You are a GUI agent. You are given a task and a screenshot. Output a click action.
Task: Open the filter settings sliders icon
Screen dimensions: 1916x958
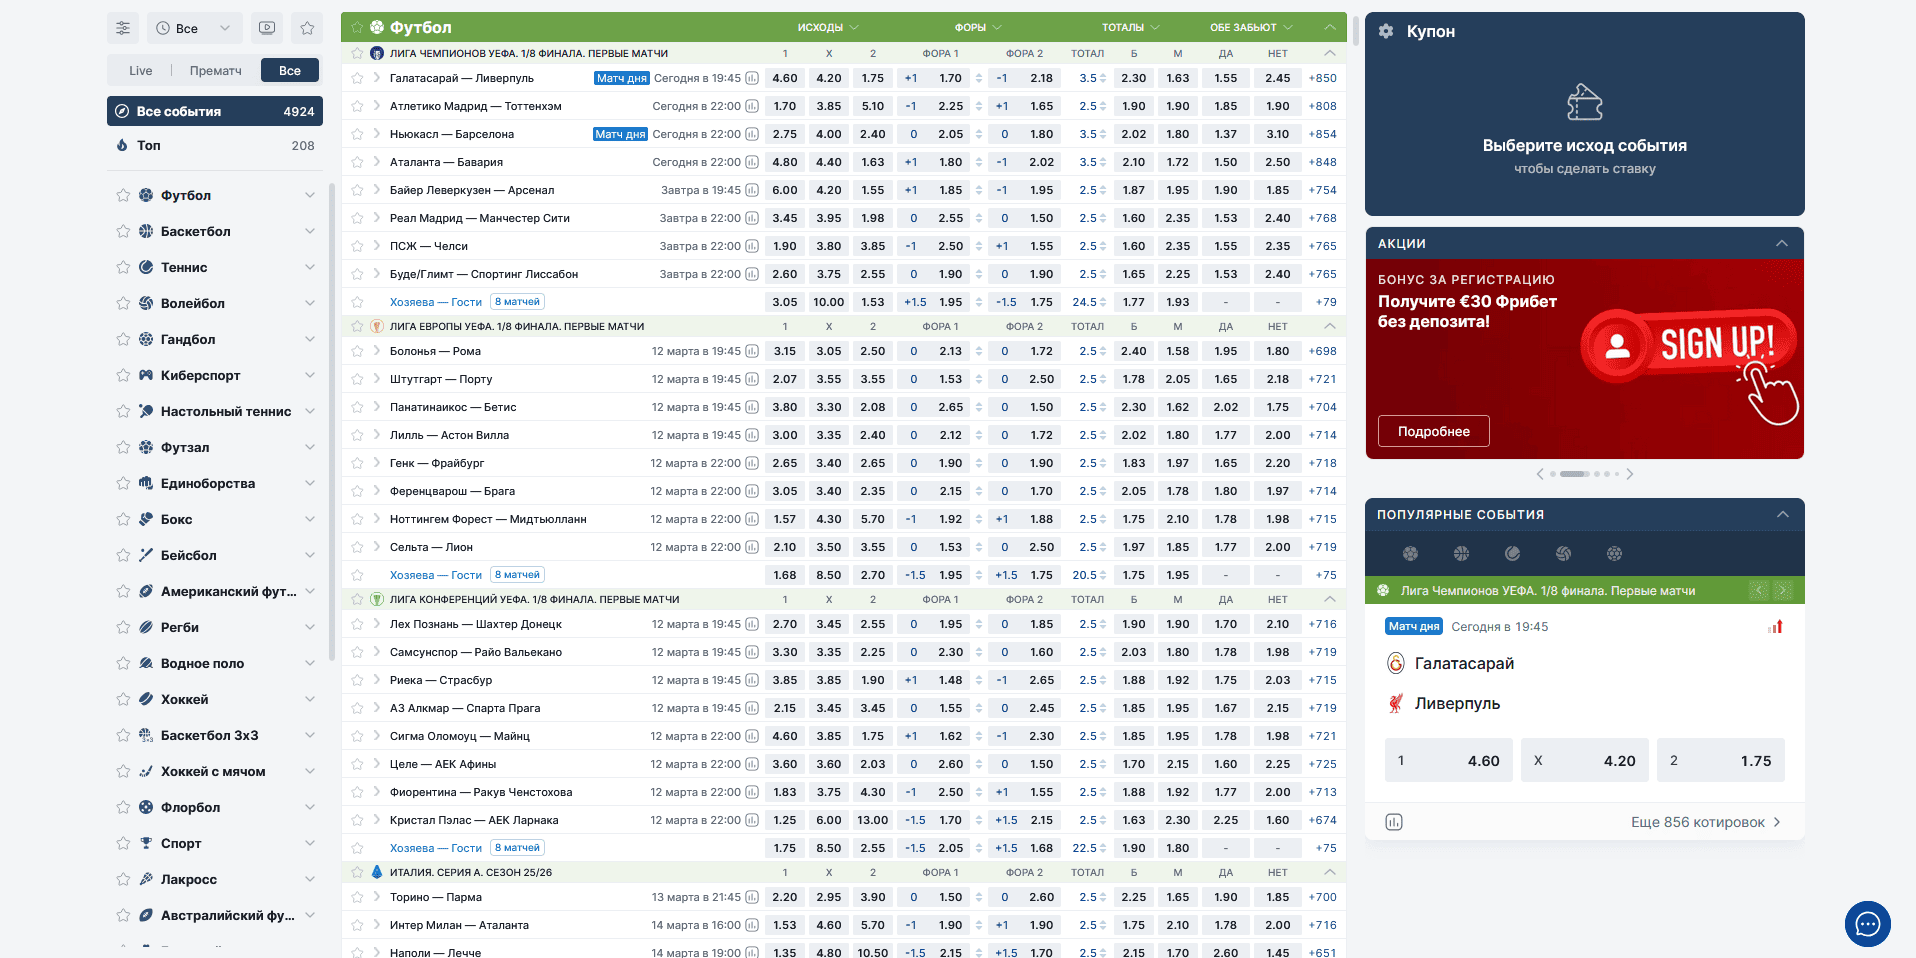coord(123,28)
